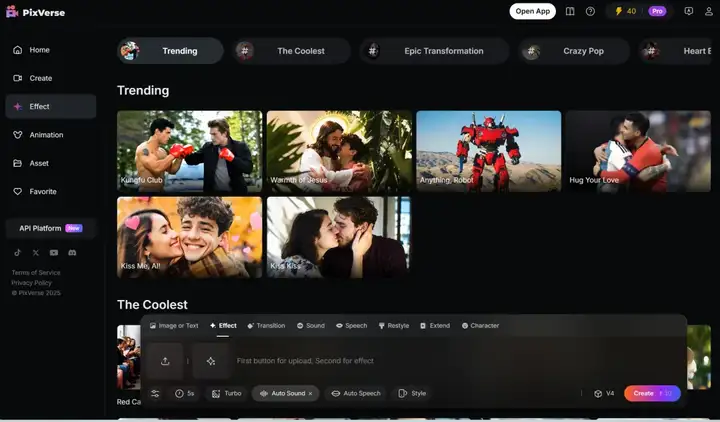Remove the Auto Sound option
This screenshot has height=422, width=720.
(310, 394)
